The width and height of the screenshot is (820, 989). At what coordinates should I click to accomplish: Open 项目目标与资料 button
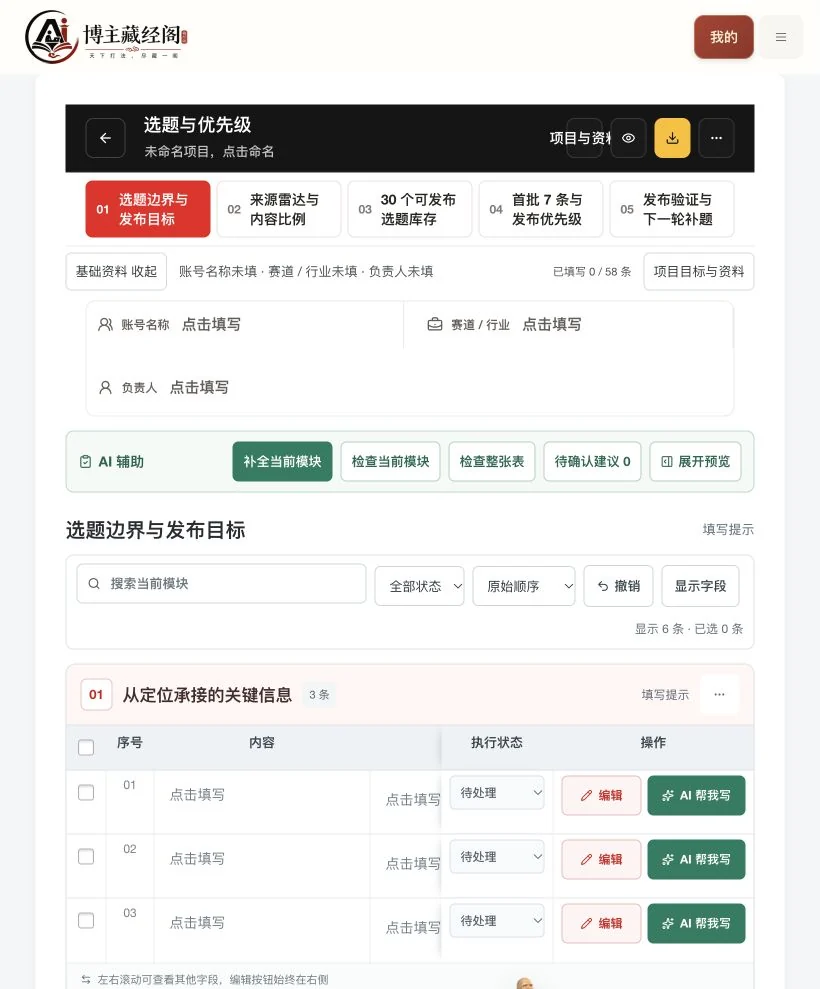(699, 271)
